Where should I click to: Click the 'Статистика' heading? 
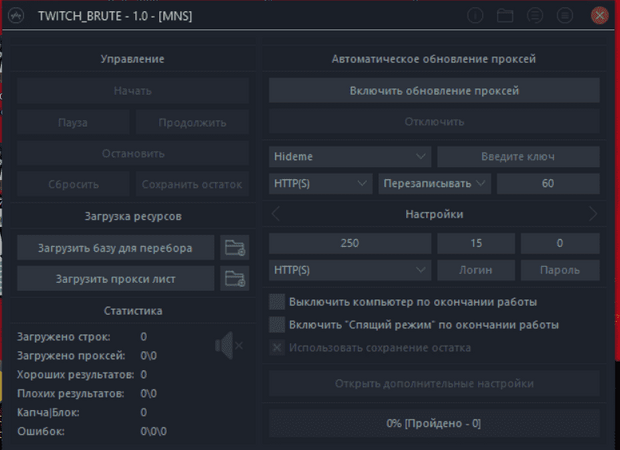(133, 311)
